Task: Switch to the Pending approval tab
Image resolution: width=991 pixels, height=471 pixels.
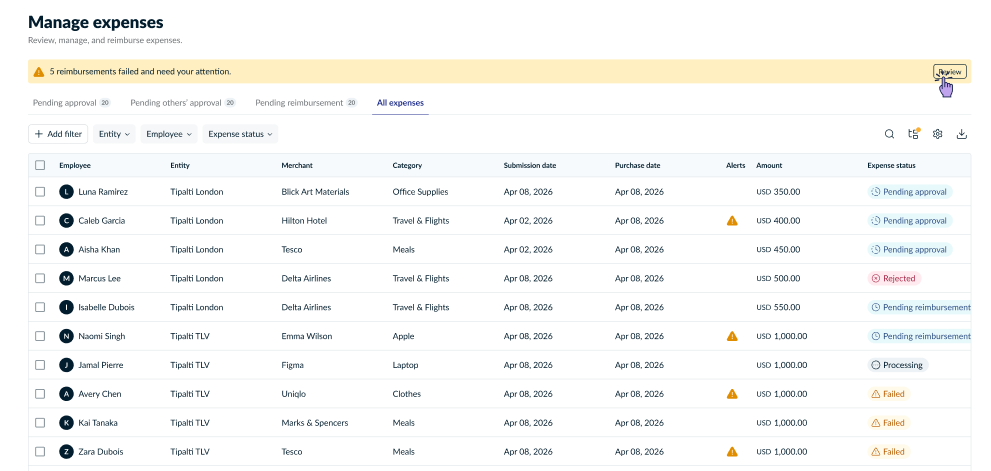Action: pos(71,102)
